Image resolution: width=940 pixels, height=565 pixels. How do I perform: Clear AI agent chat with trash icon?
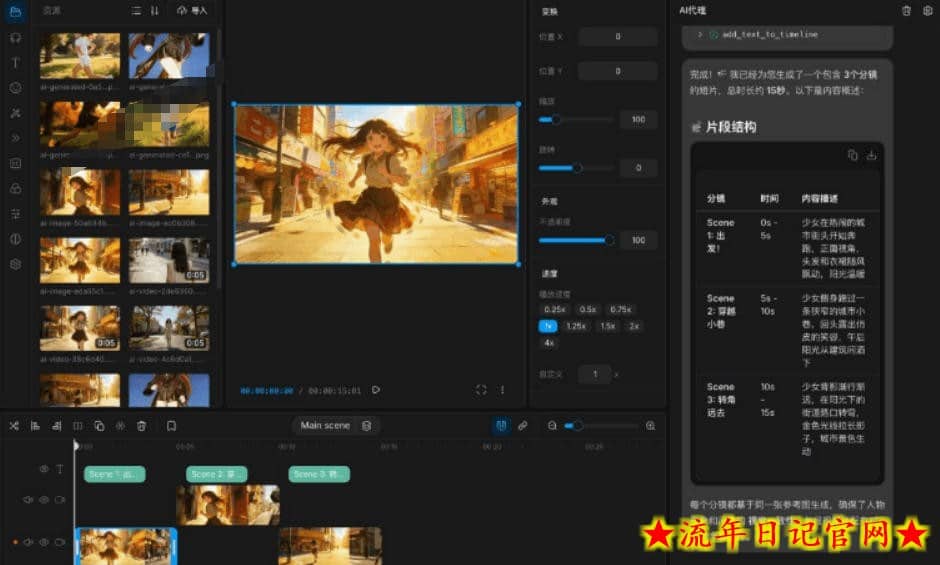(906, 11)
